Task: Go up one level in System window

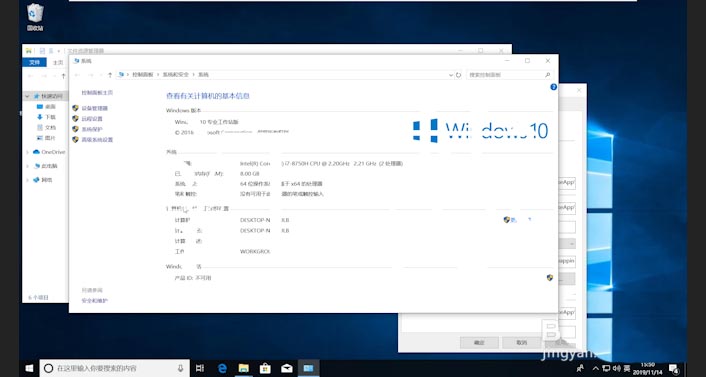Action: pyautogui.click(x=109, y=75)
